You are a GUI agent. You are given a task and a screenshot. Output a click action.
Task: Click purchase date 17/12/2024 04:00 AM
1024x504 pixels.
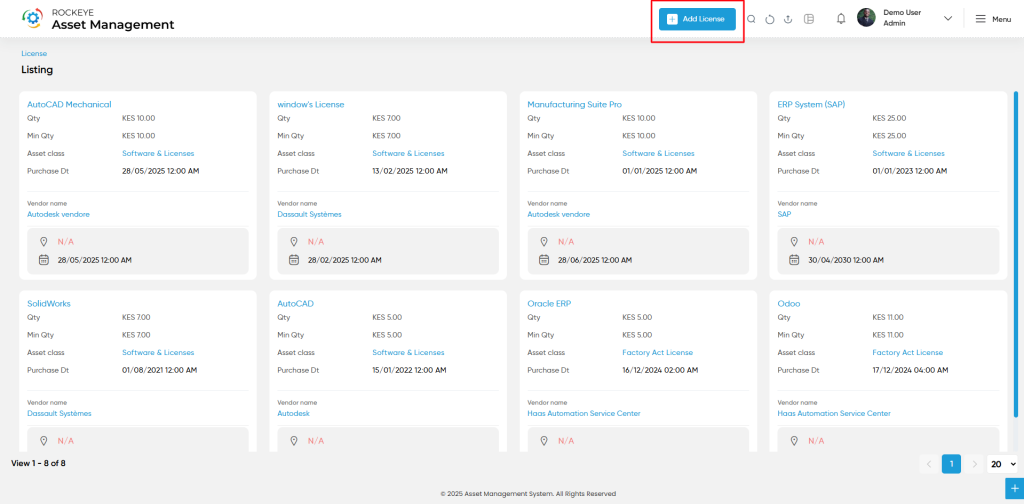910,370
